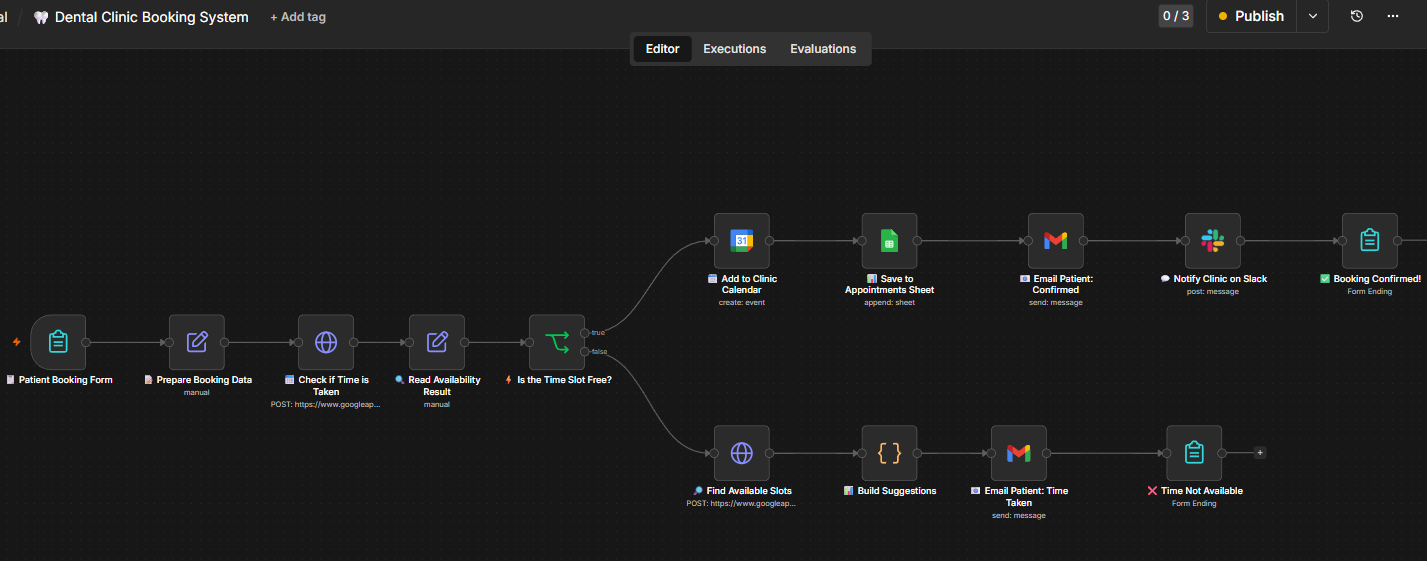Viewport: 1427px width, 561px height.
Task: Click the Email Patient: Confirmed Gmail node
Action: pyautogui.click(x=1056, y=241)
